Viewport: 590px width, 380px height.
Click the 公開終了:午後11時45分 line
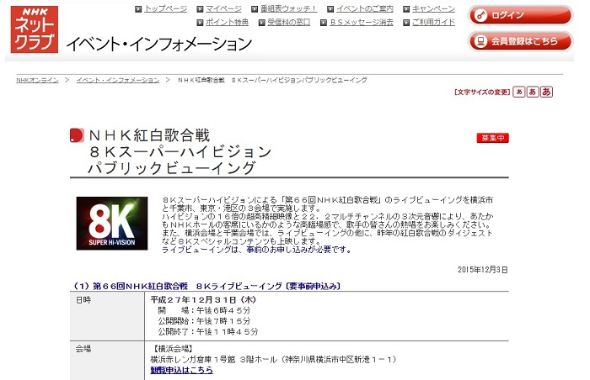[x=208, y=331]
